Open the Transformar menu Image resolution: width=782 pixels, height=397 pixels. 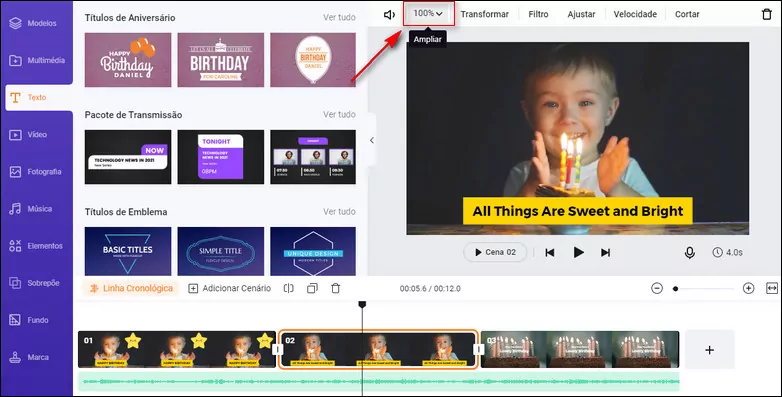pyautogui.click(x=484, y=14)
